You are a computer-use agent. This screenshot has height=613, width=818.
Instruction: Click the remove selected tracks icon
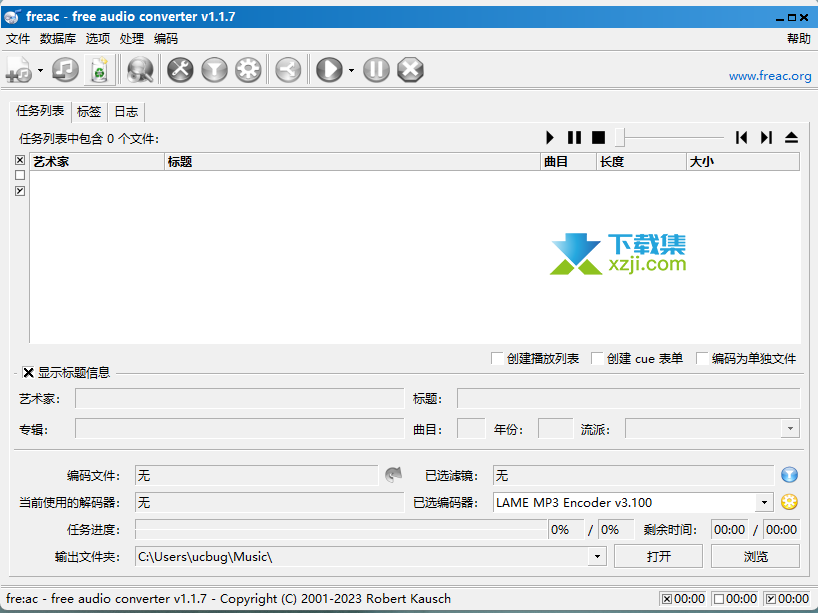(99, 70)
